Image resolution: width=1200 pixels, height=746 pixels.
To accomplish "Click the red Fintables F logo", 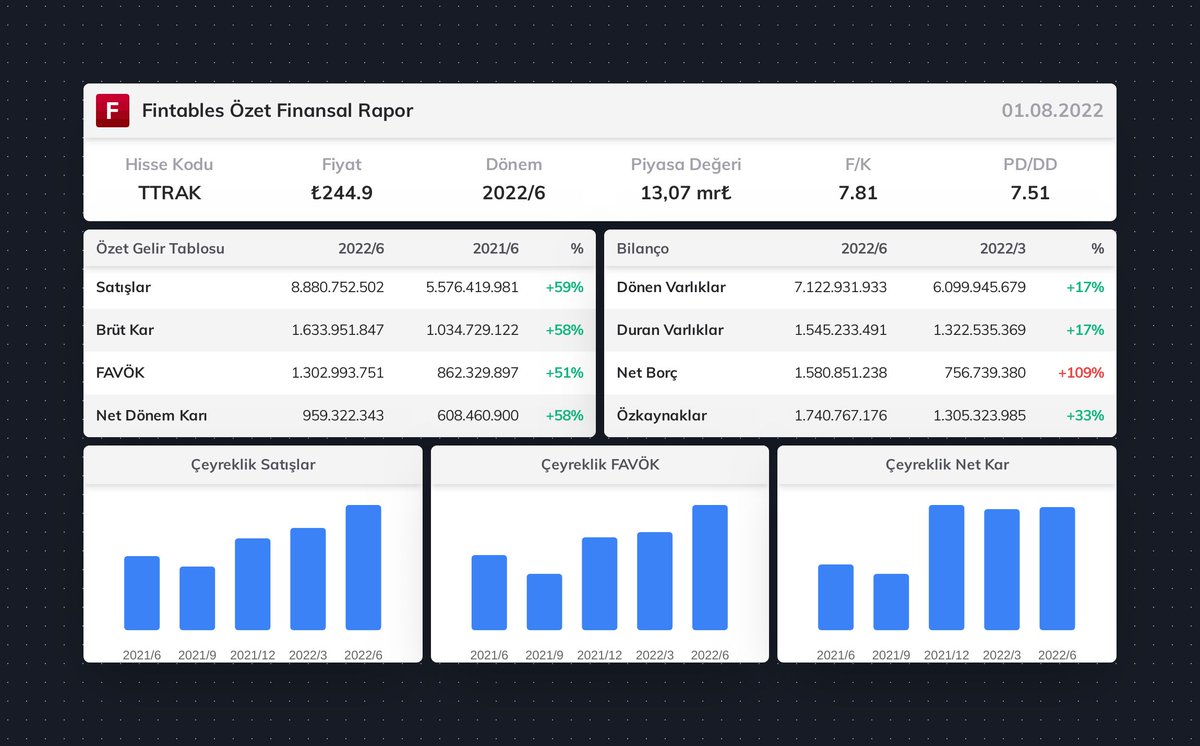I will click(x=112, y=110).
